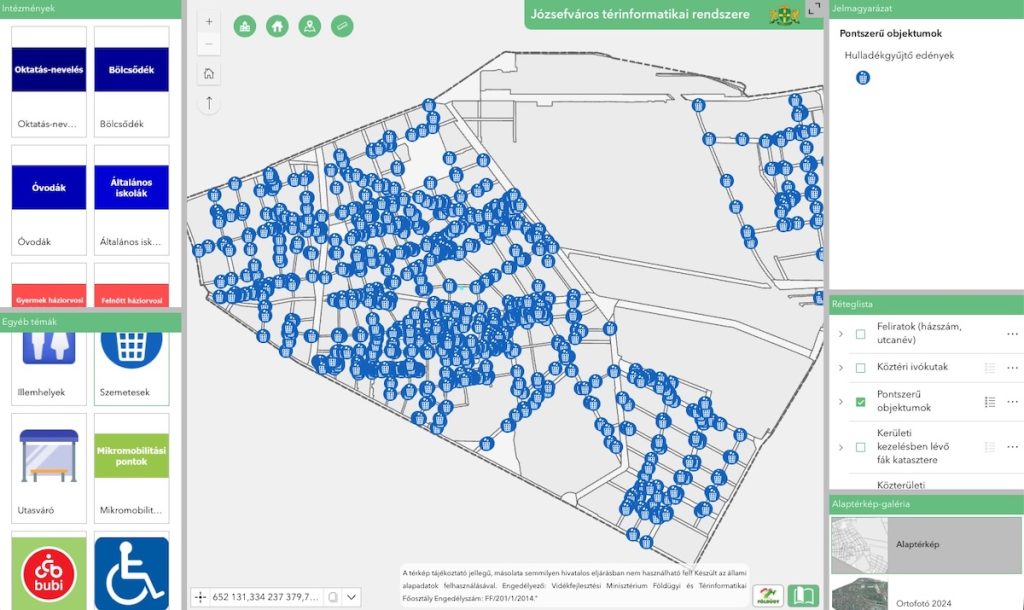Click the Réteglista panel header
The height and width of the screenshot is (610, 1024).
tap(926, 304)
